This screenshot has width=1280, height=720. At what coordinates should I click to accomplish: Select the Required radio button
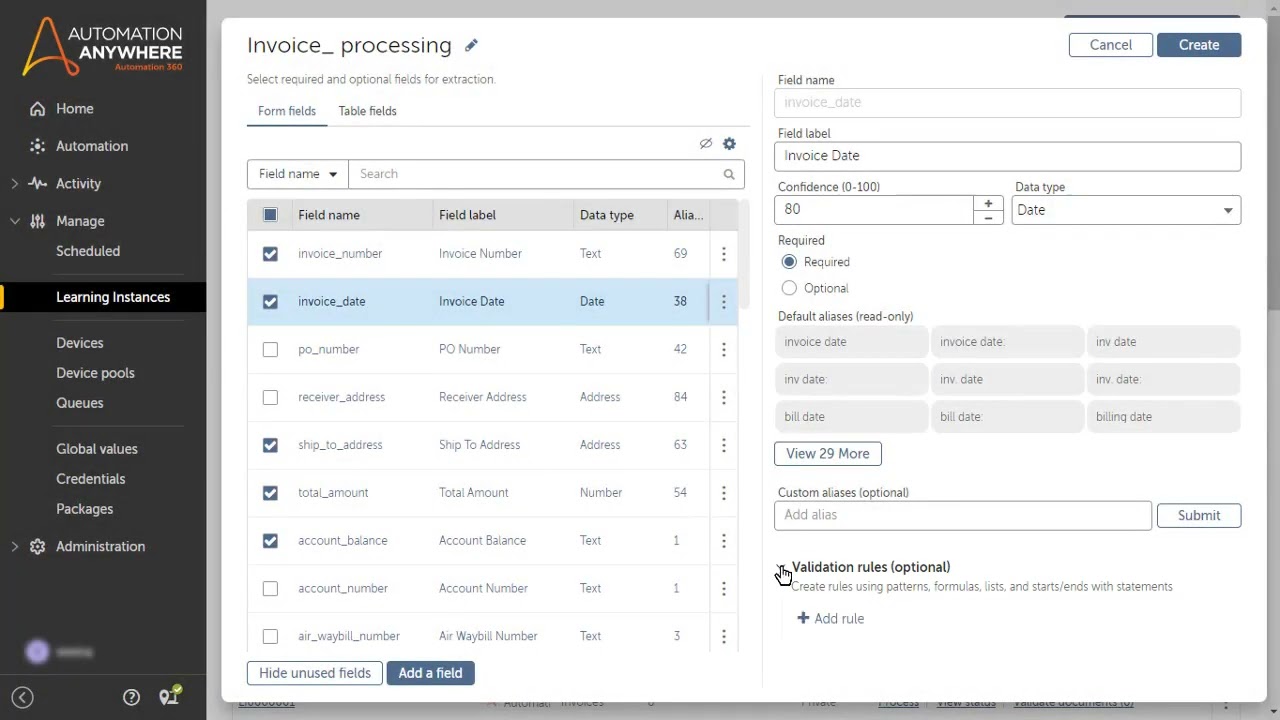(x=789, y=262)
